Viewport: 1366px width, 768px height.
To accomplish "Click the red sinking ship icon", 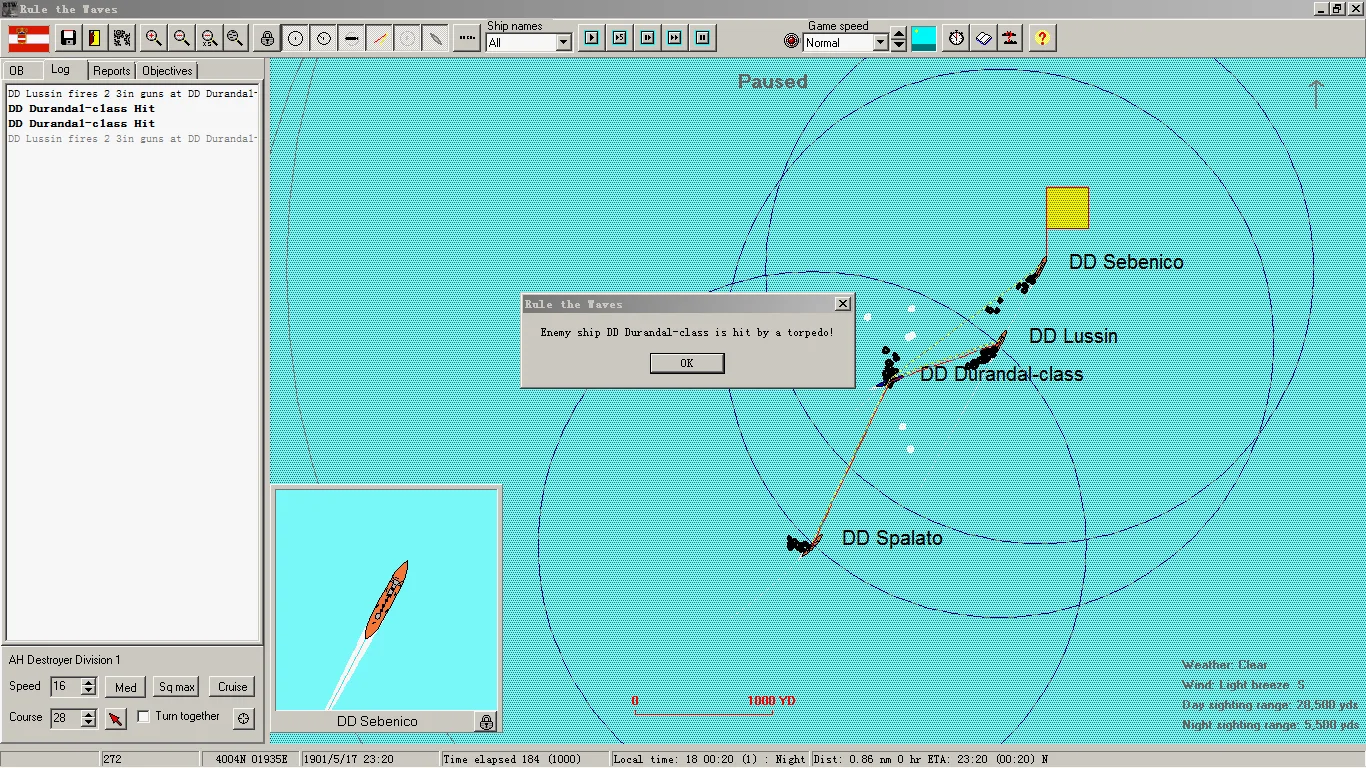I will coord(1011,38).
